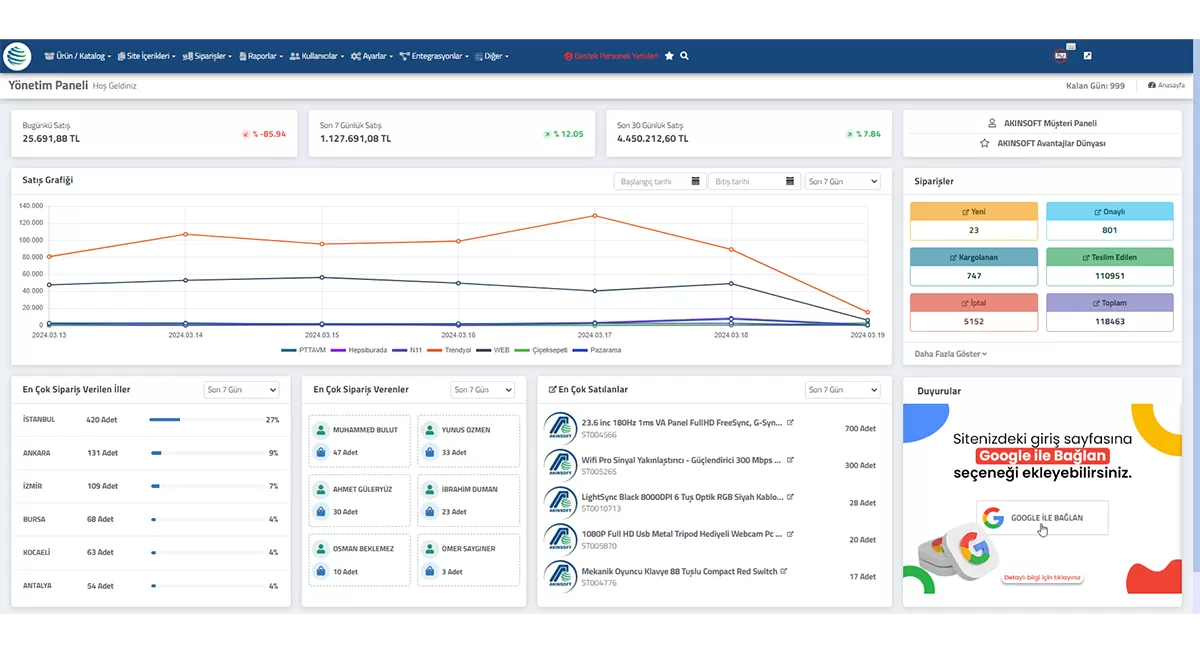Click the star favorites icon in navbar

pos(670,56)
